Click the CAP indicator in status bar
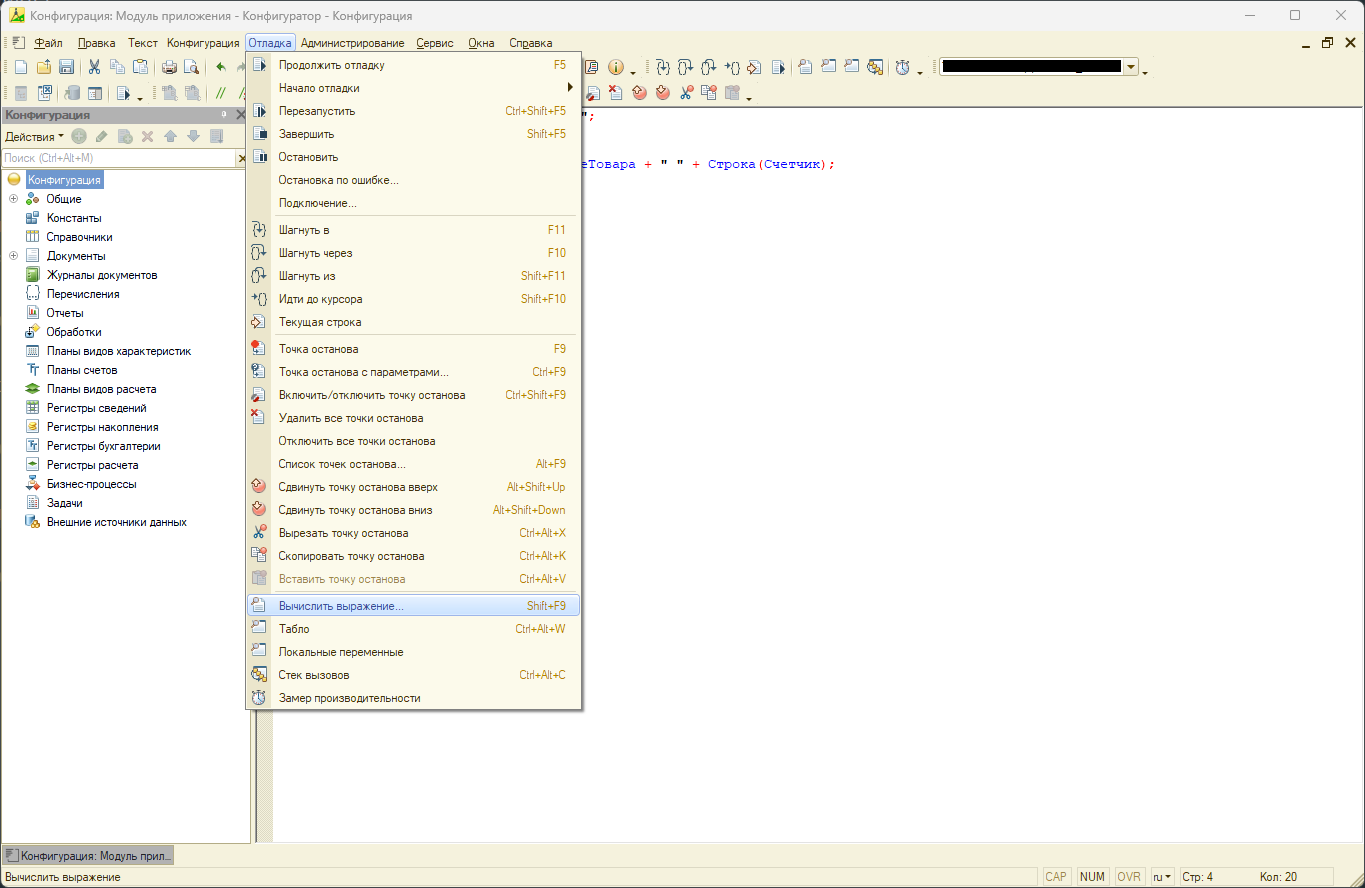The width and height of the screenshot is (1365, 888). pyautogui.click(x=1056, y=877)
